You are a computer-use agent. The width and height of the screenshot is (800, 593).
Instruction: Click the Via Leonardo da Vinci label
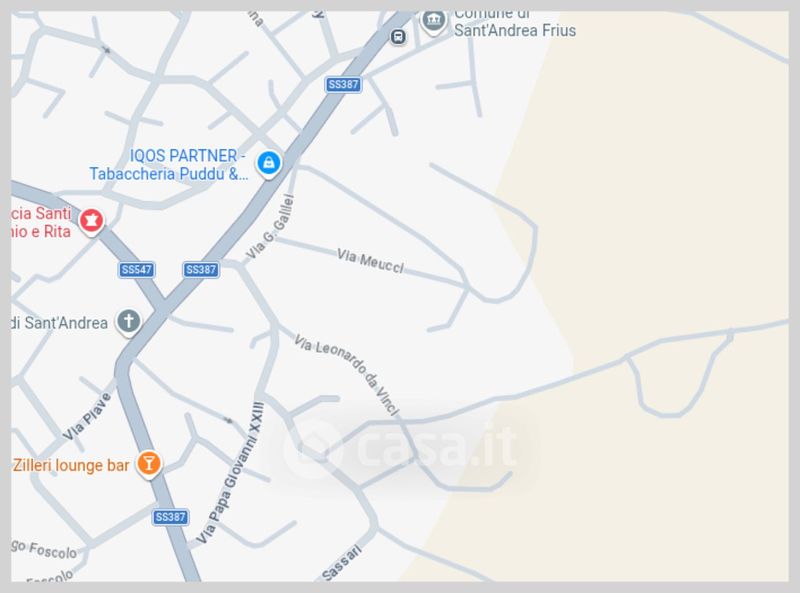(x=346, y=375)
